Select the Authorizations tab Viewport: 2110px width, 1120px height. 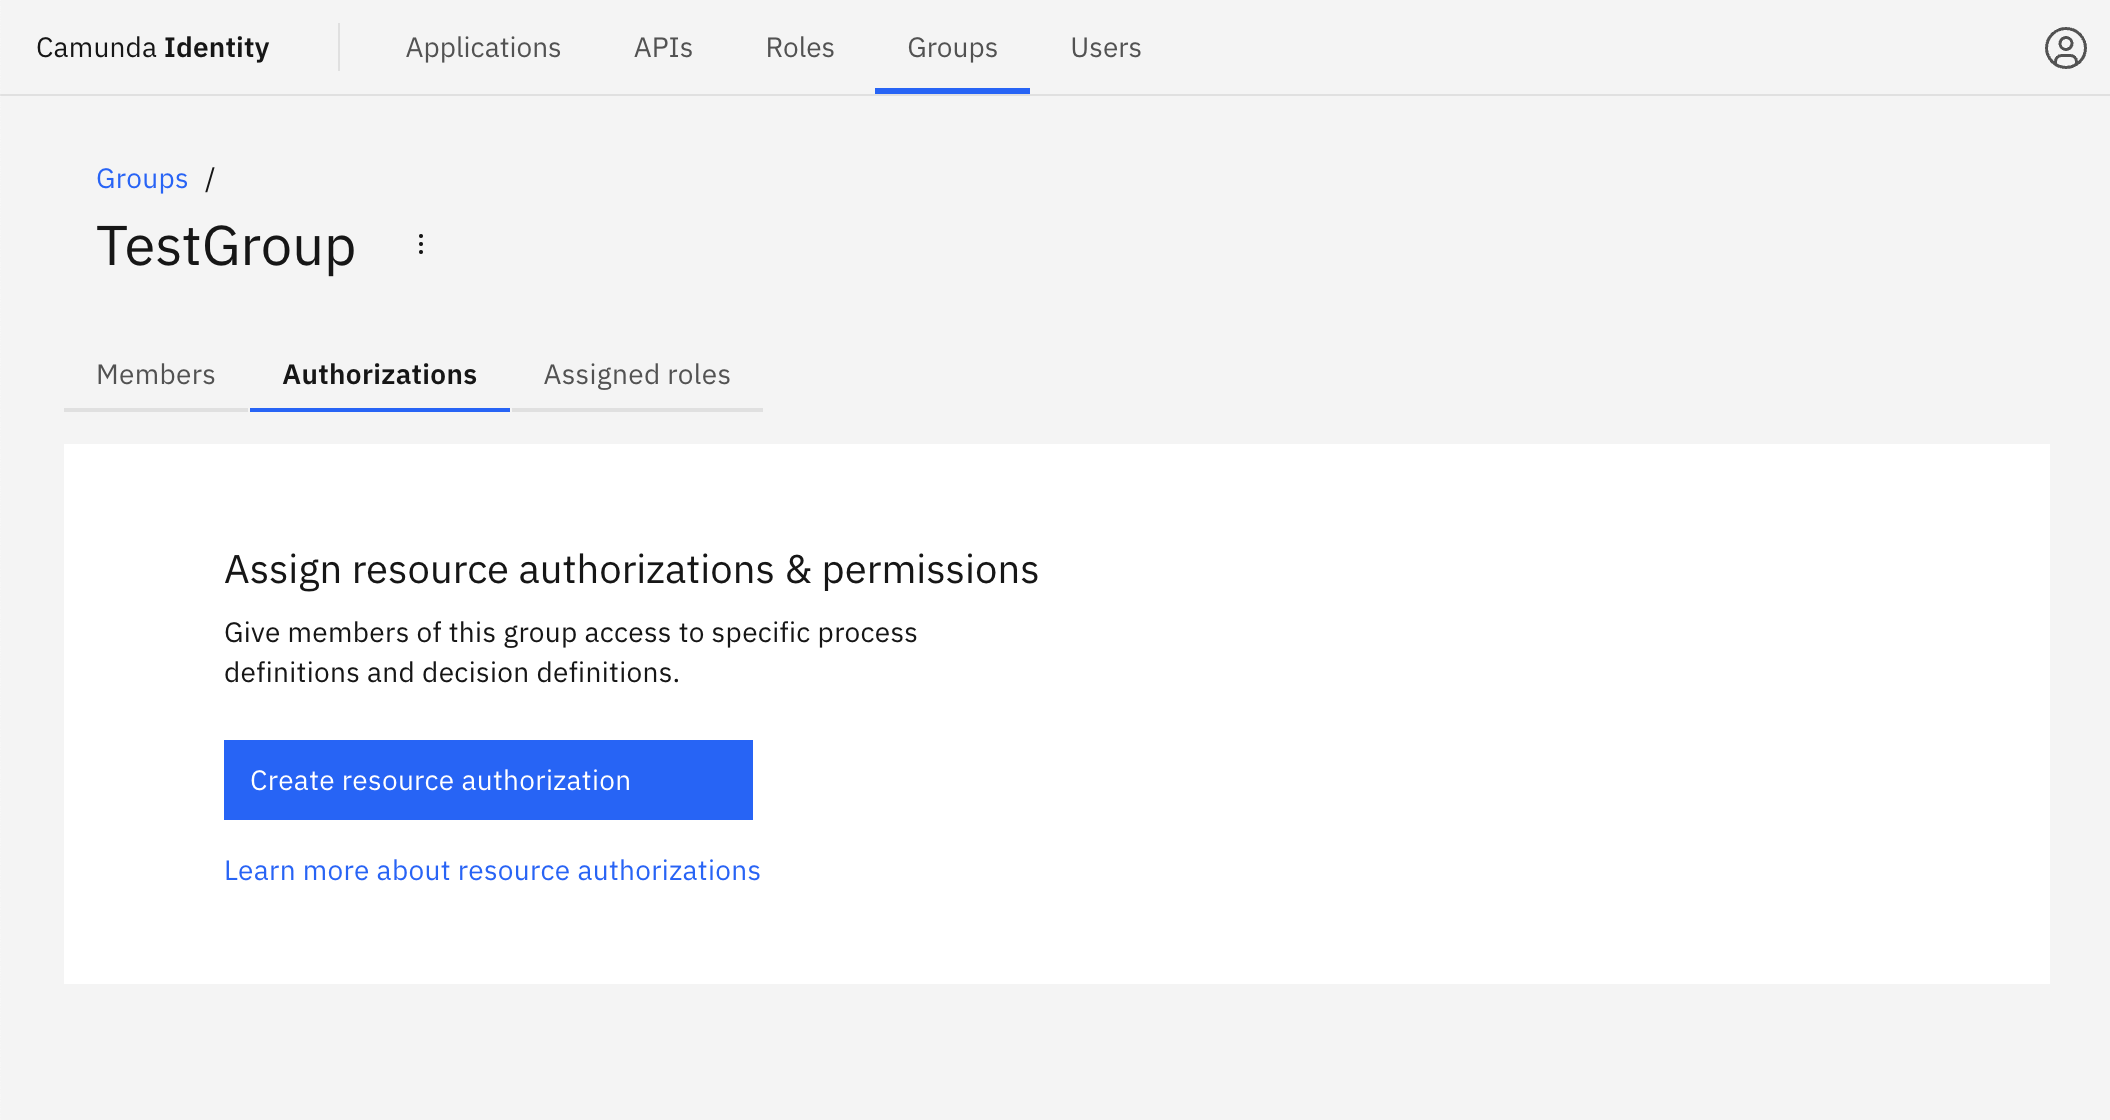click(379, 374)
